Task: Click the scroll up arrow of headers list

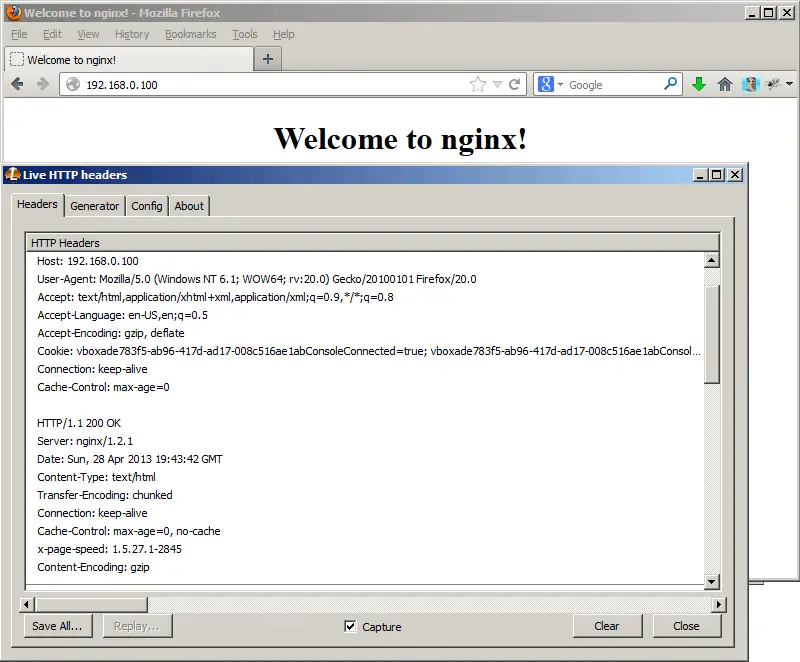Action: [712, 261]
